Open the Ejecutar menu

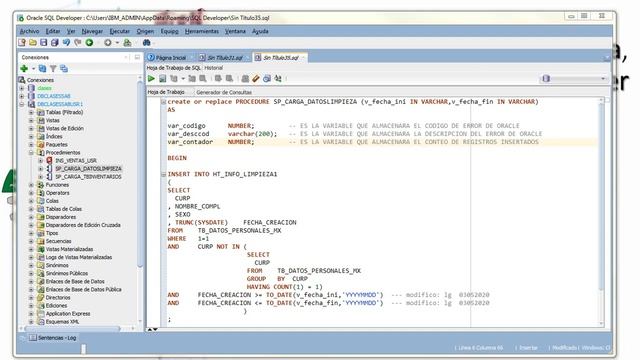[120, 31]
